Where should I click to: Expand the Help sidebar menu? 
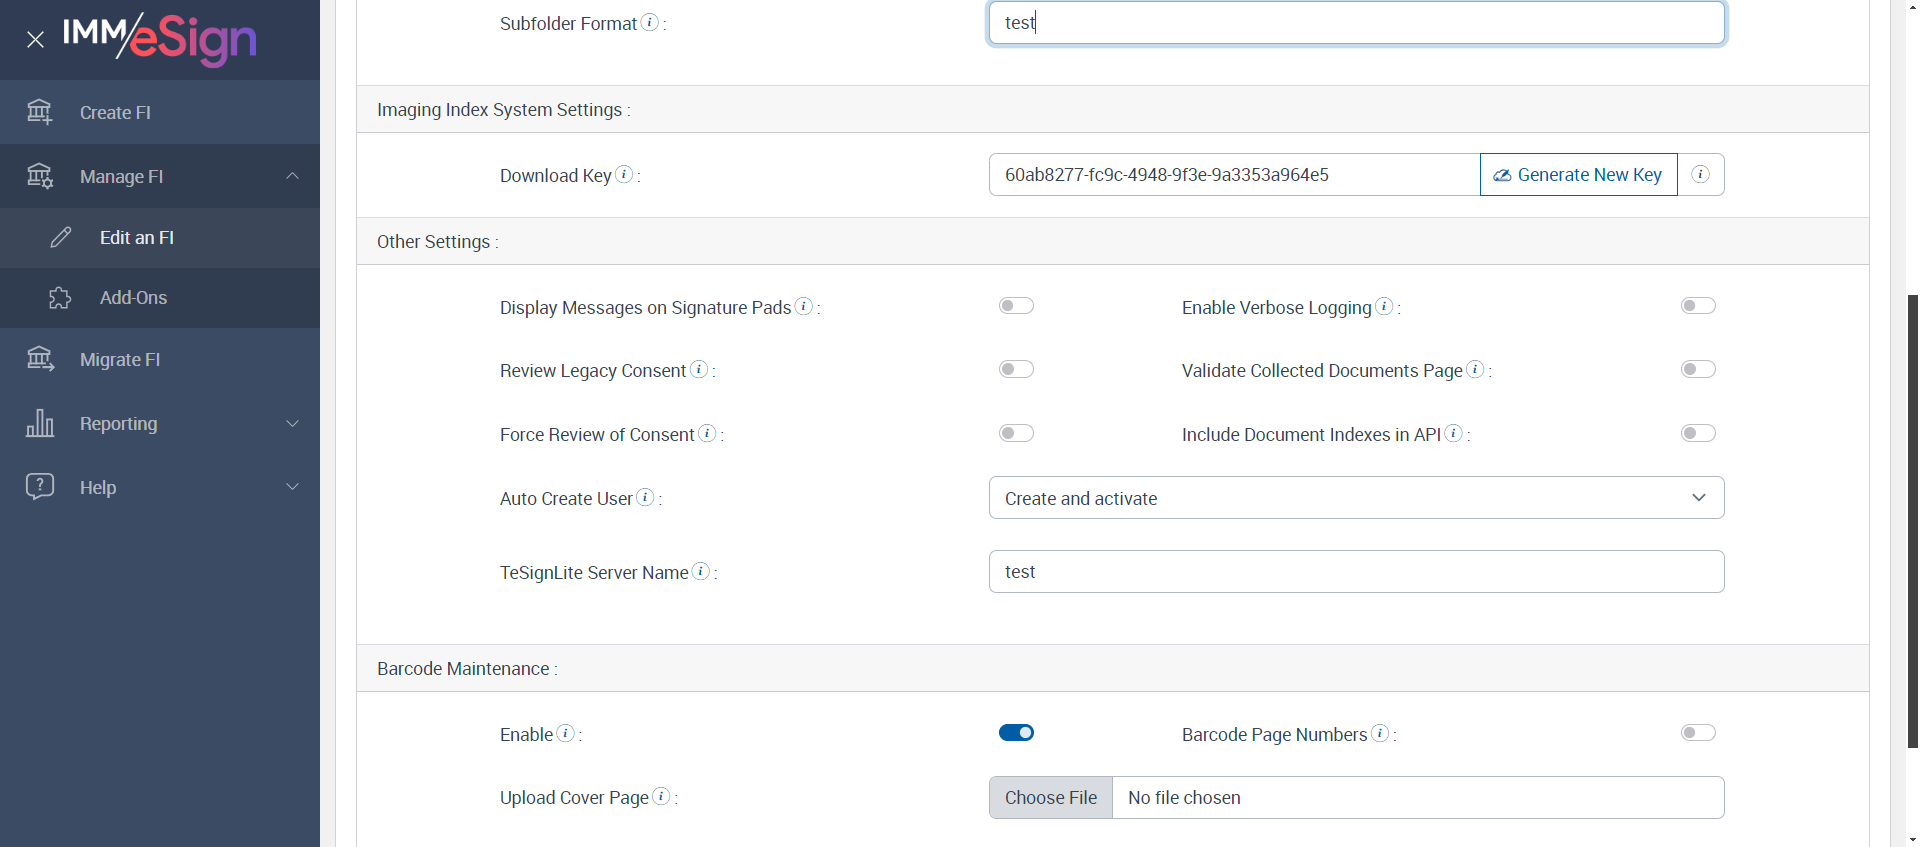(x=160, y=488)
